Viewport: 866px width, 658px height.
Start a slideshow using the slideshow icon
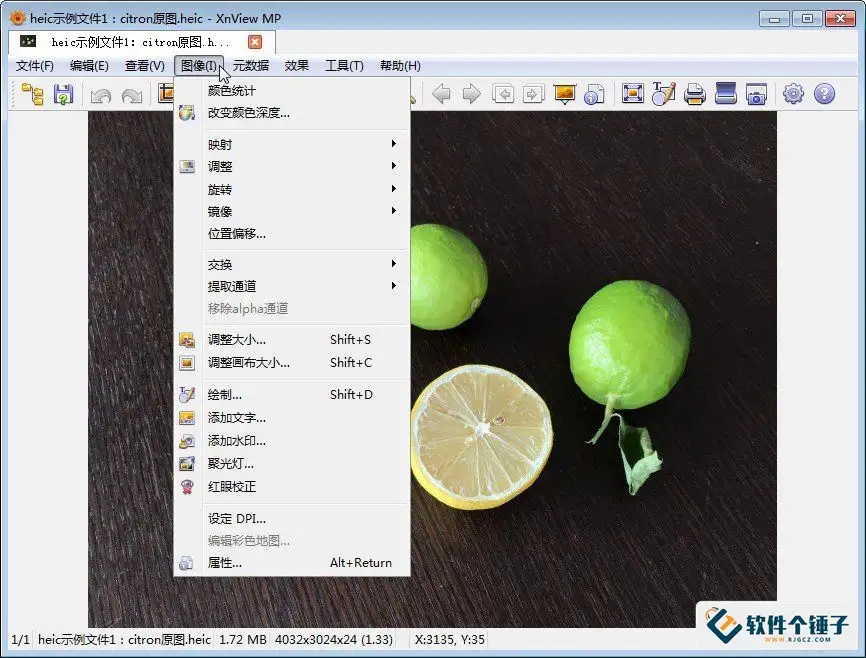(x=564, y=93)
